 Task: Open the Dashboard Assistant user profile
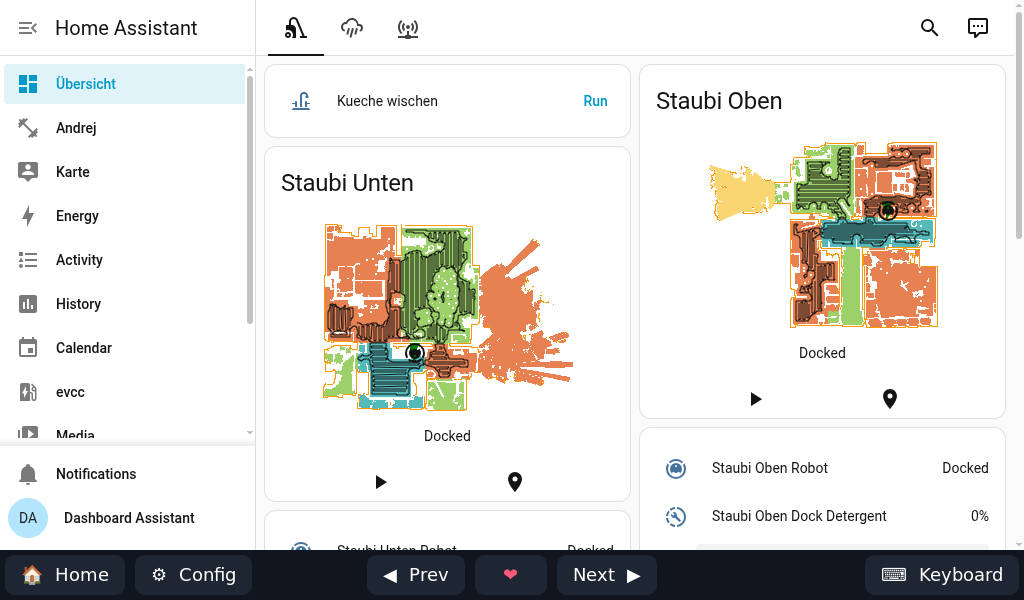[124, 518]
